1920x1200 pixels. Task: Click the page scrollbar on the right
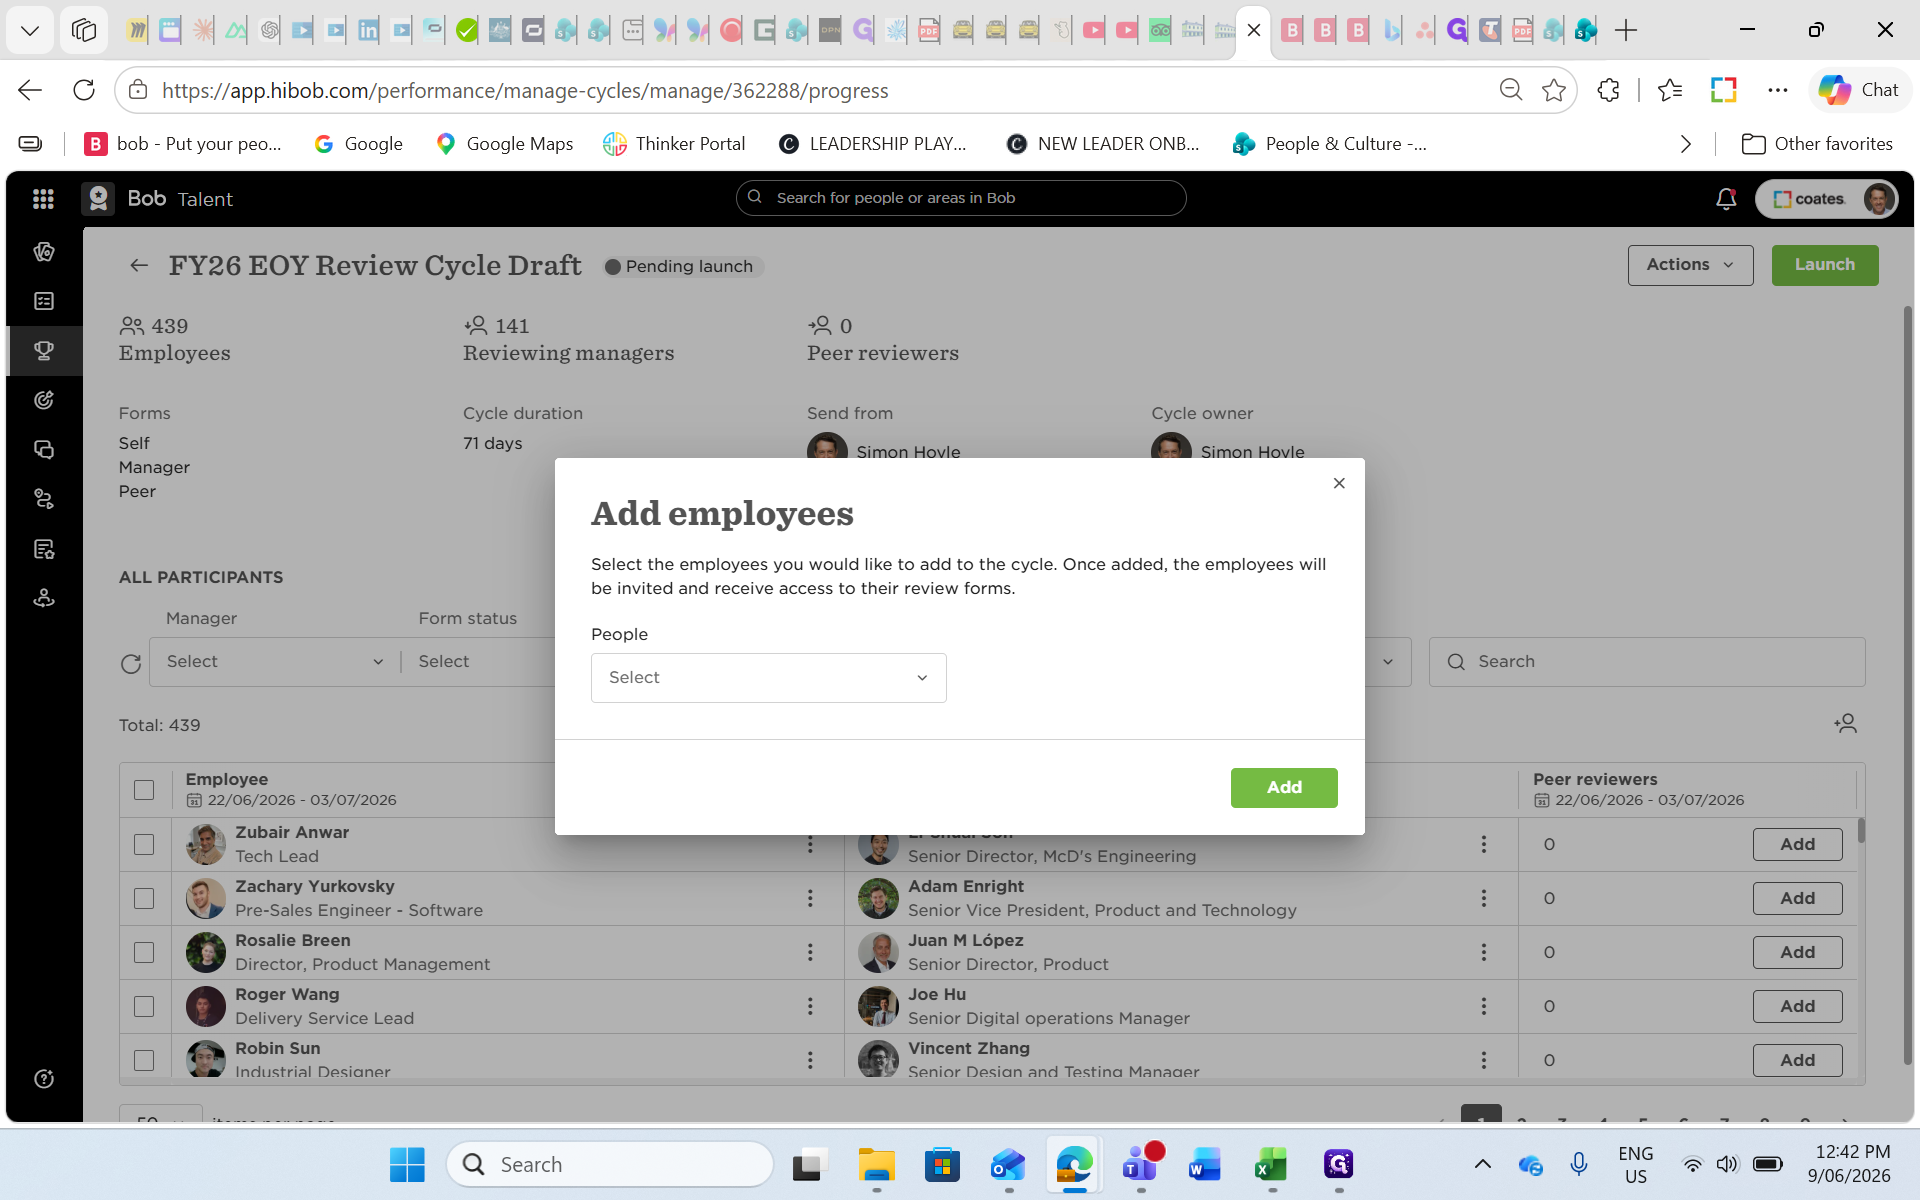(x=1907, y=685)
